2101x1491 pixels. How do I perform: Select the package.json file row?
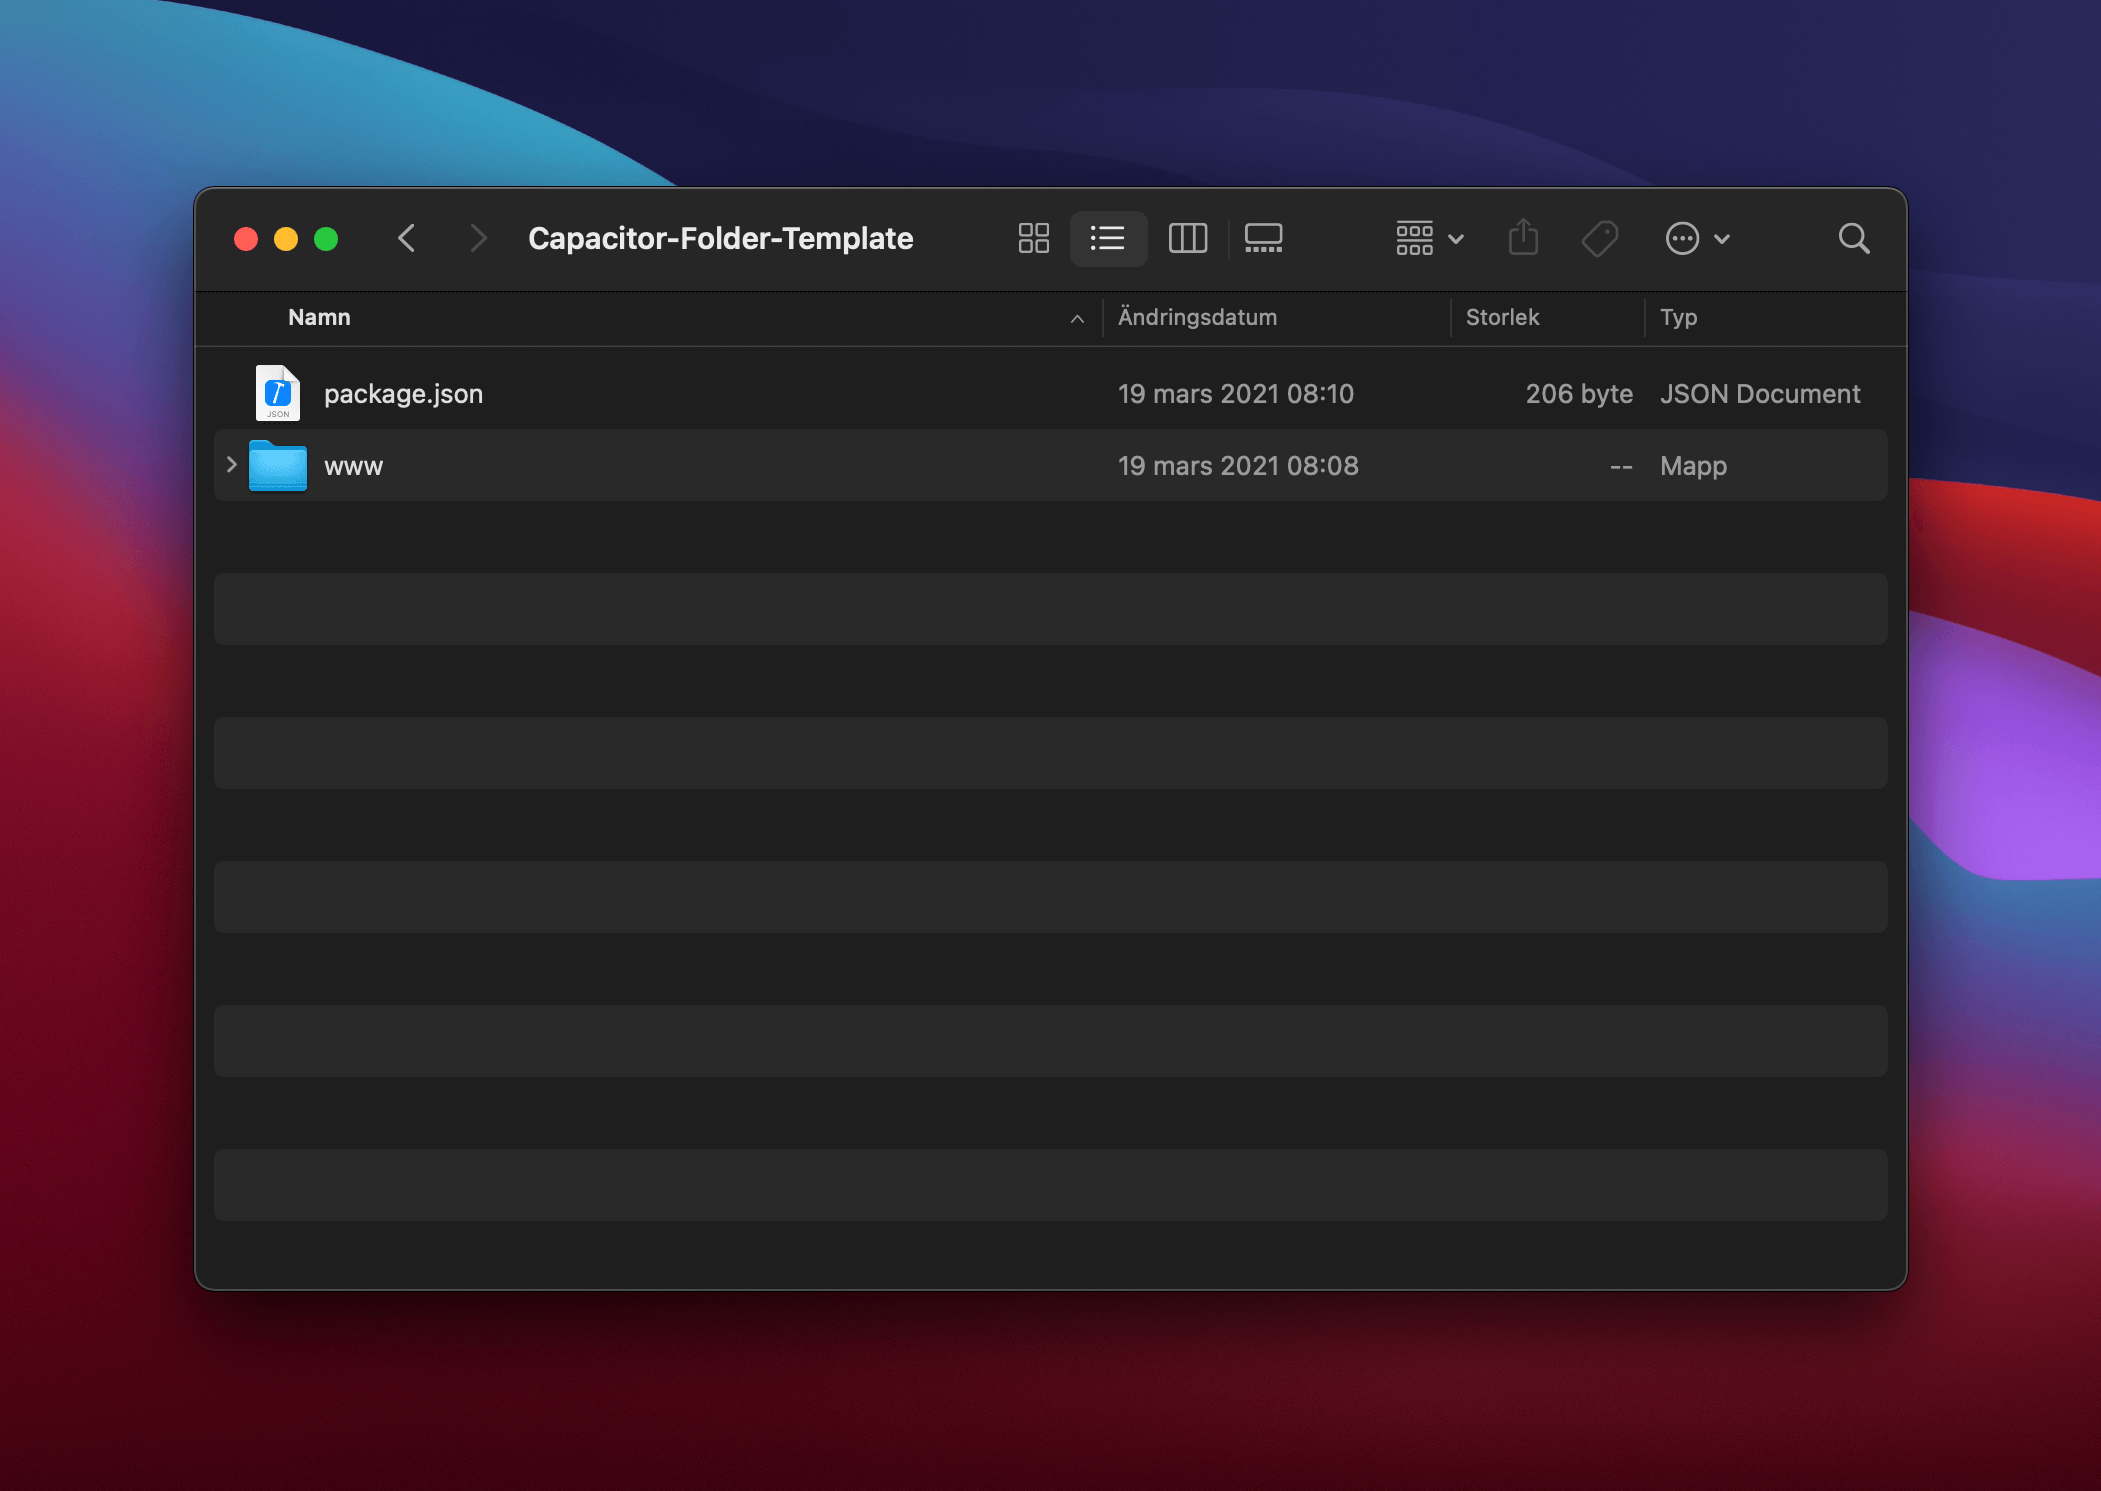pos(1051,394)
